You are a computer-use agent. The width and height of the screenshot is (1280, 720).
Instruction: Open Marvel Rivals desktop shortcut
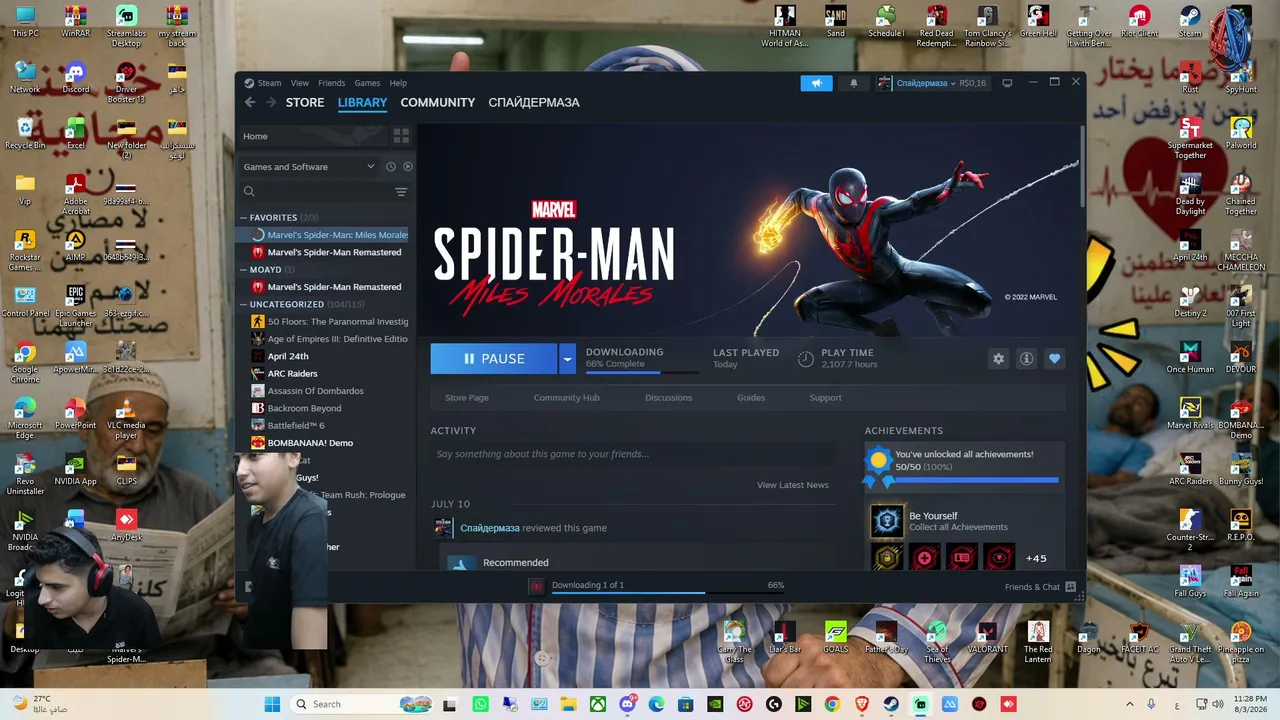[1190, 414]
